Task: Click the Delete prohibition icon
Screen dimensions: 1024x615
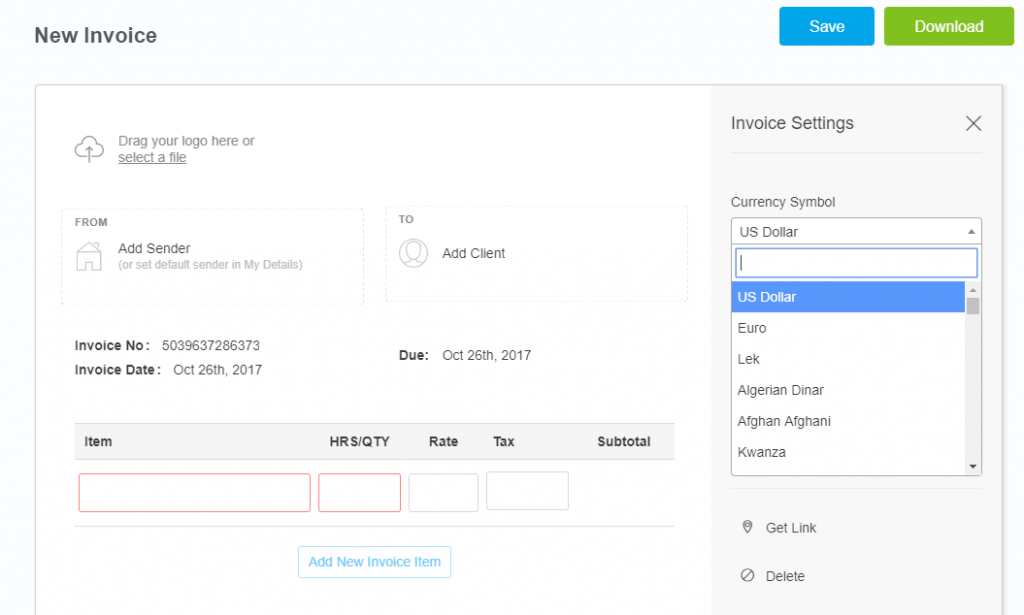Action: point(748,575)
